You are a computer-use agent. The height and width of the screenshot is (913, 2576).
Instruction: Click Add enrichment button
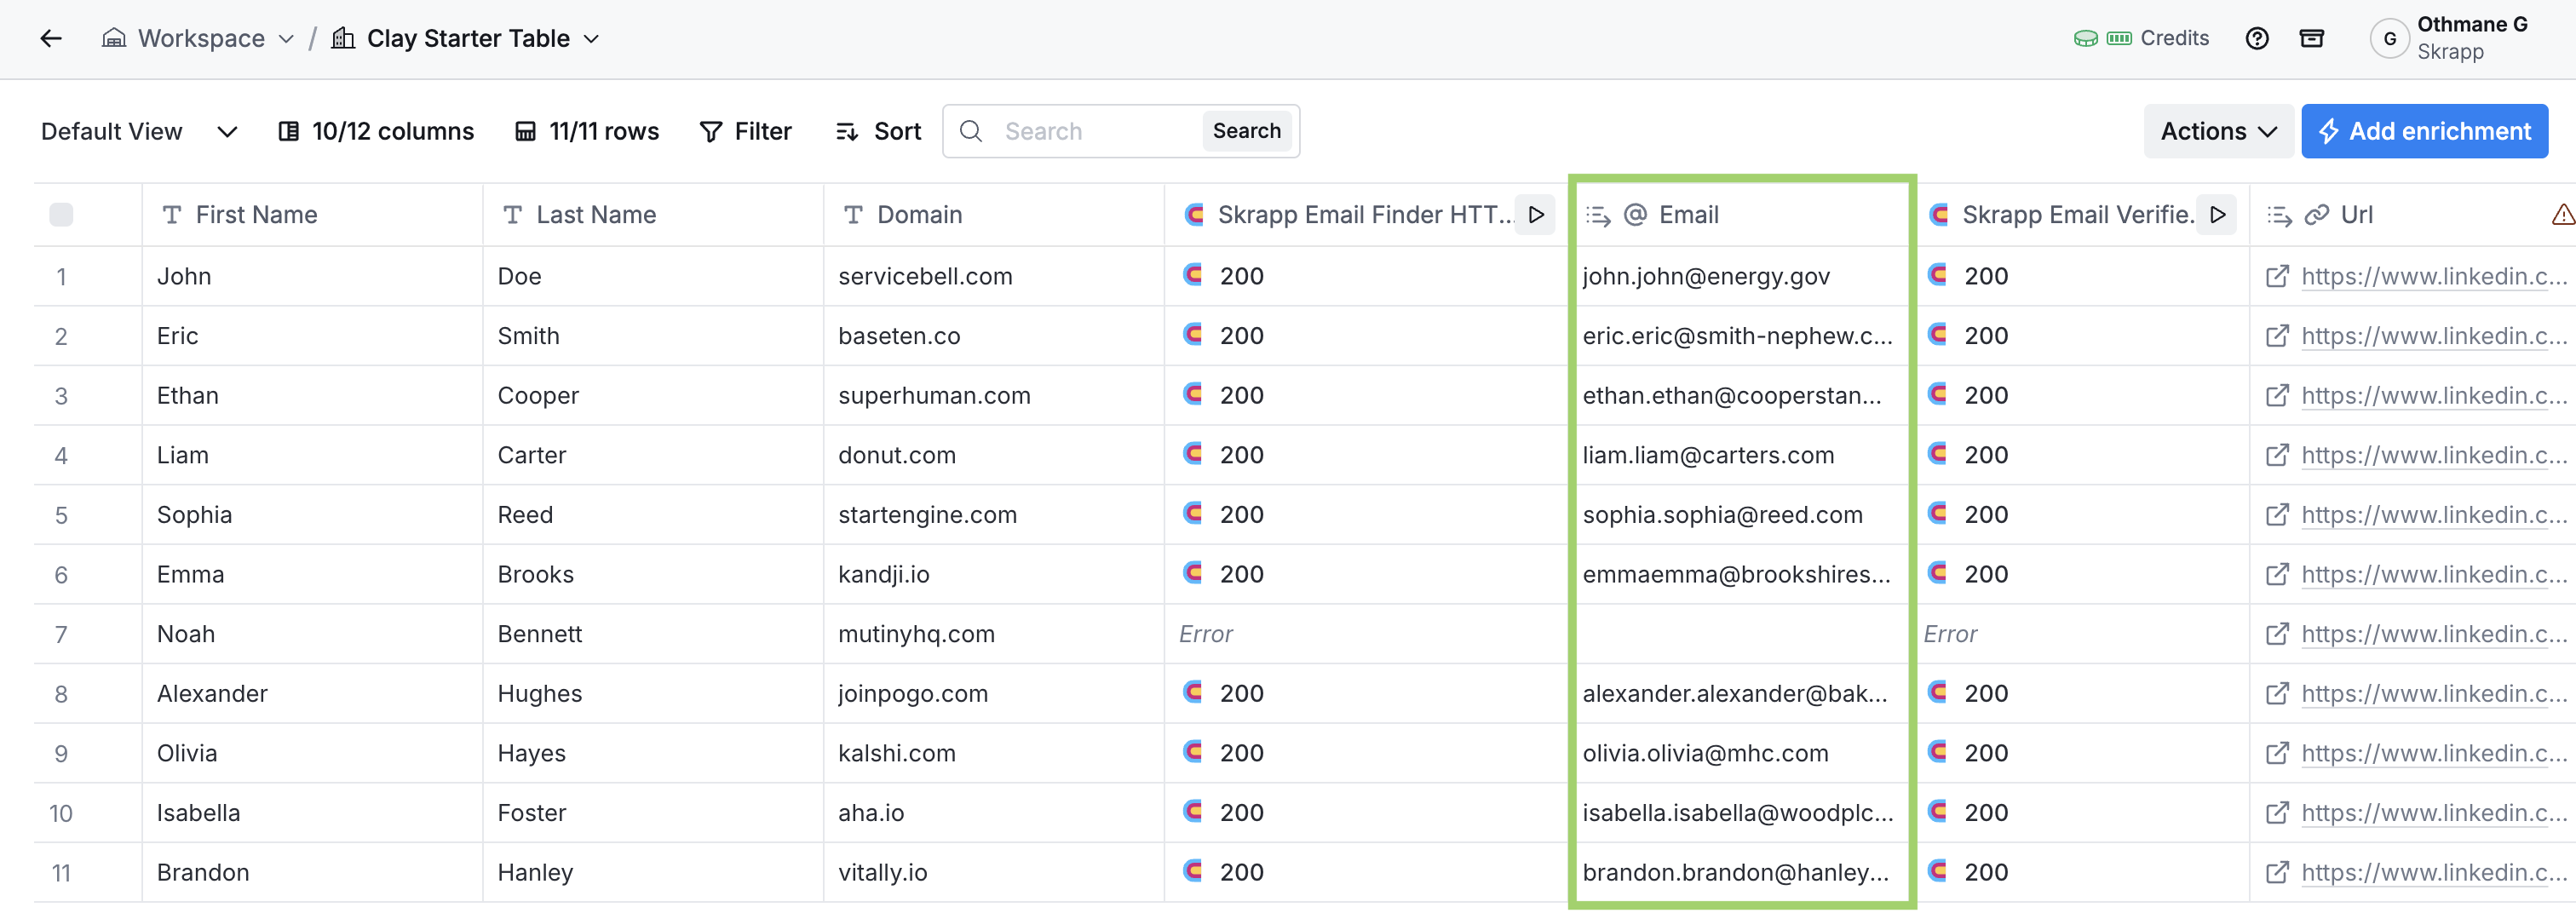pos(2424,132)
